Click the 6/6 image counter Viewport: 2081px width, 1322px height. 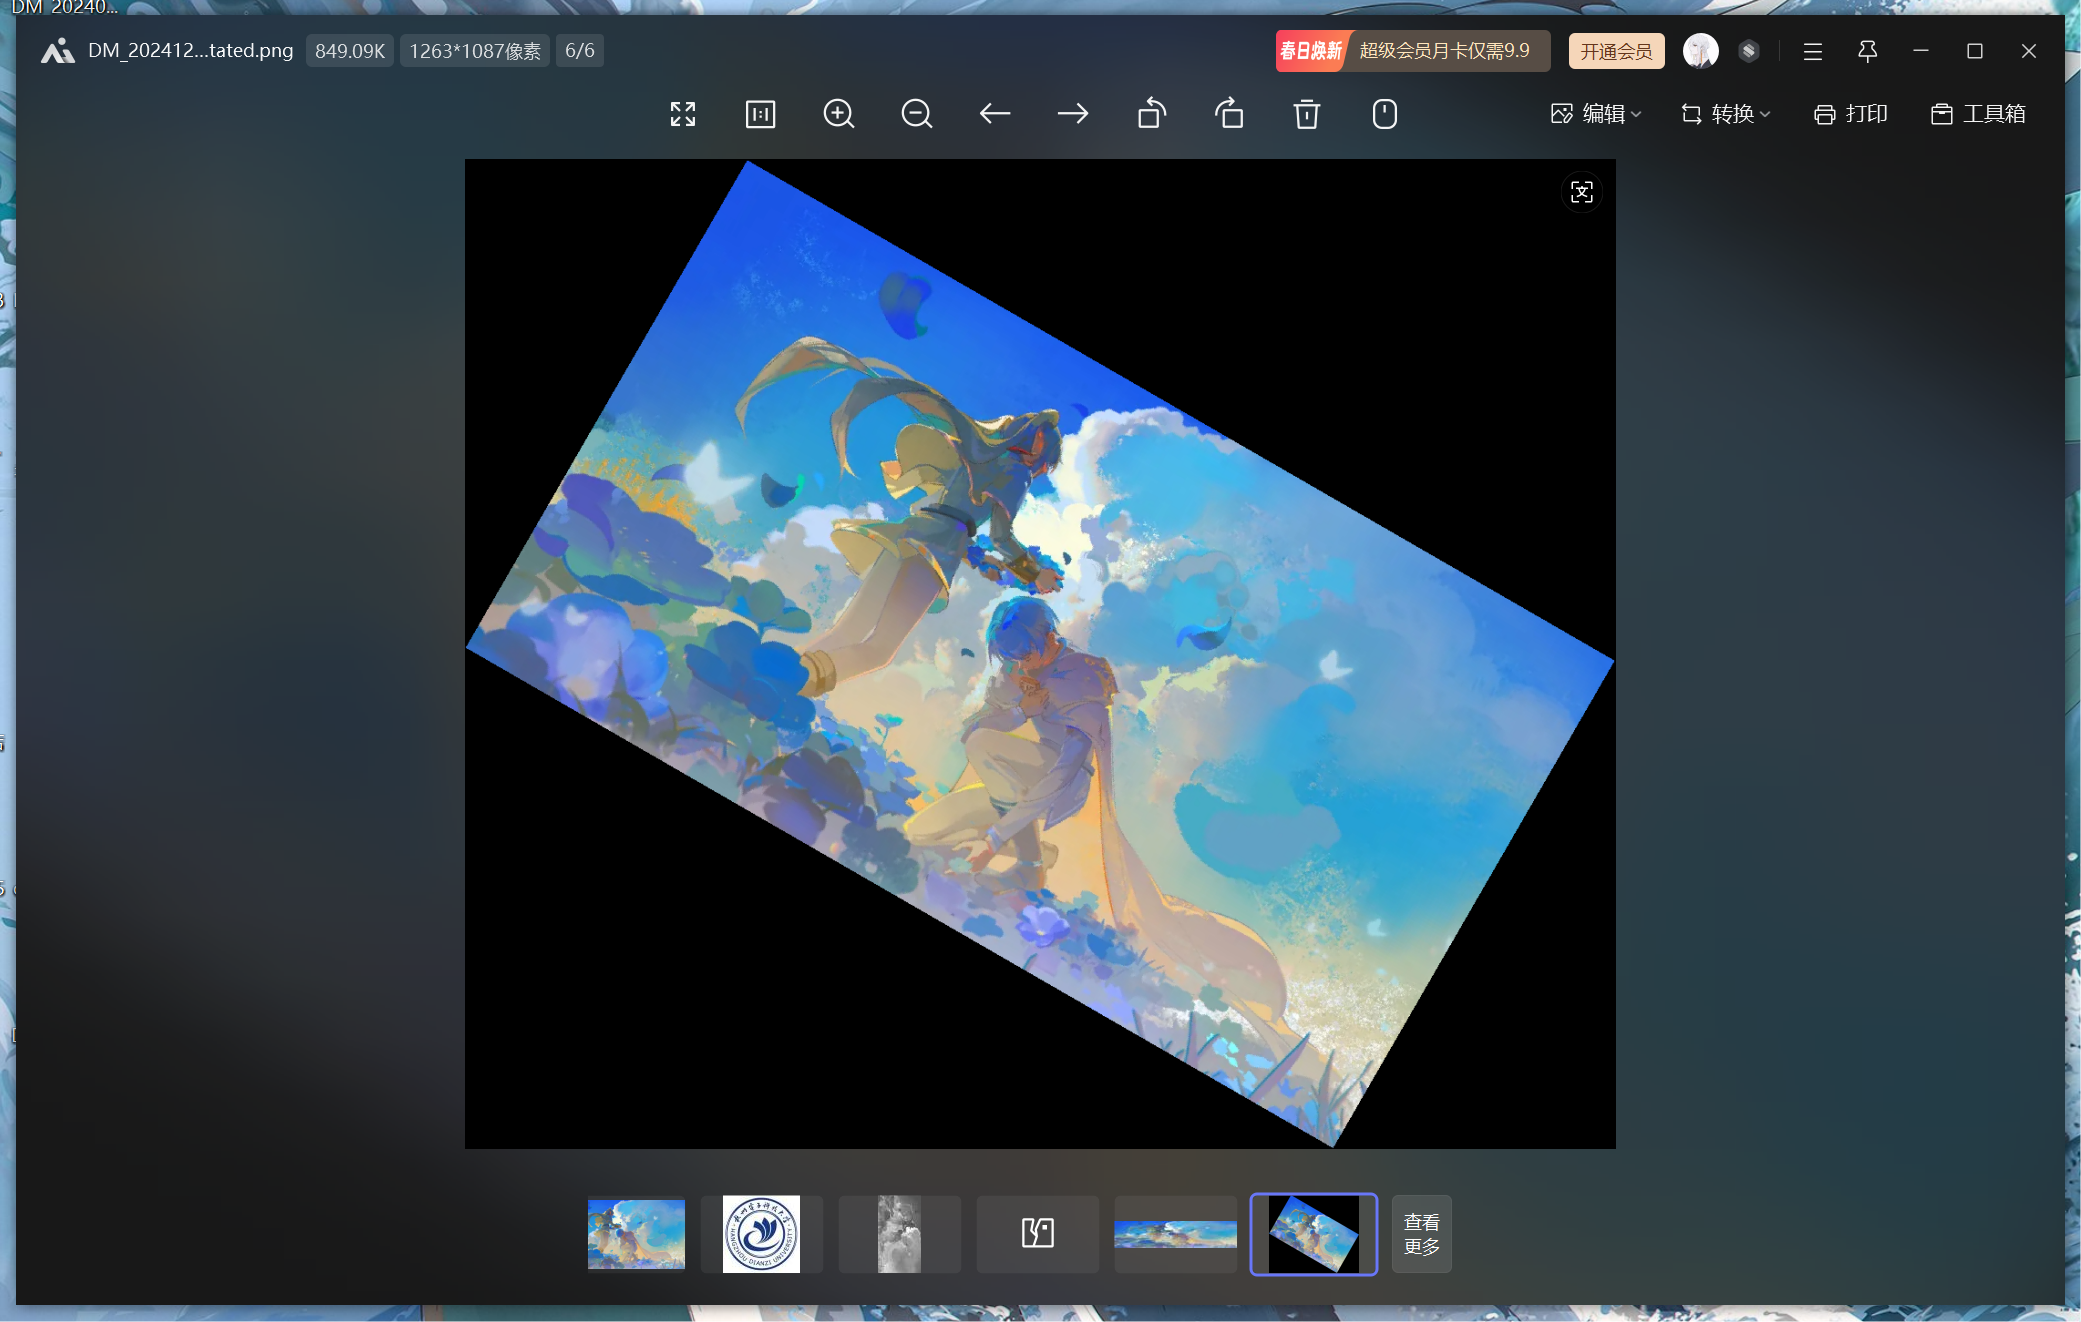(x=580, y=51)
